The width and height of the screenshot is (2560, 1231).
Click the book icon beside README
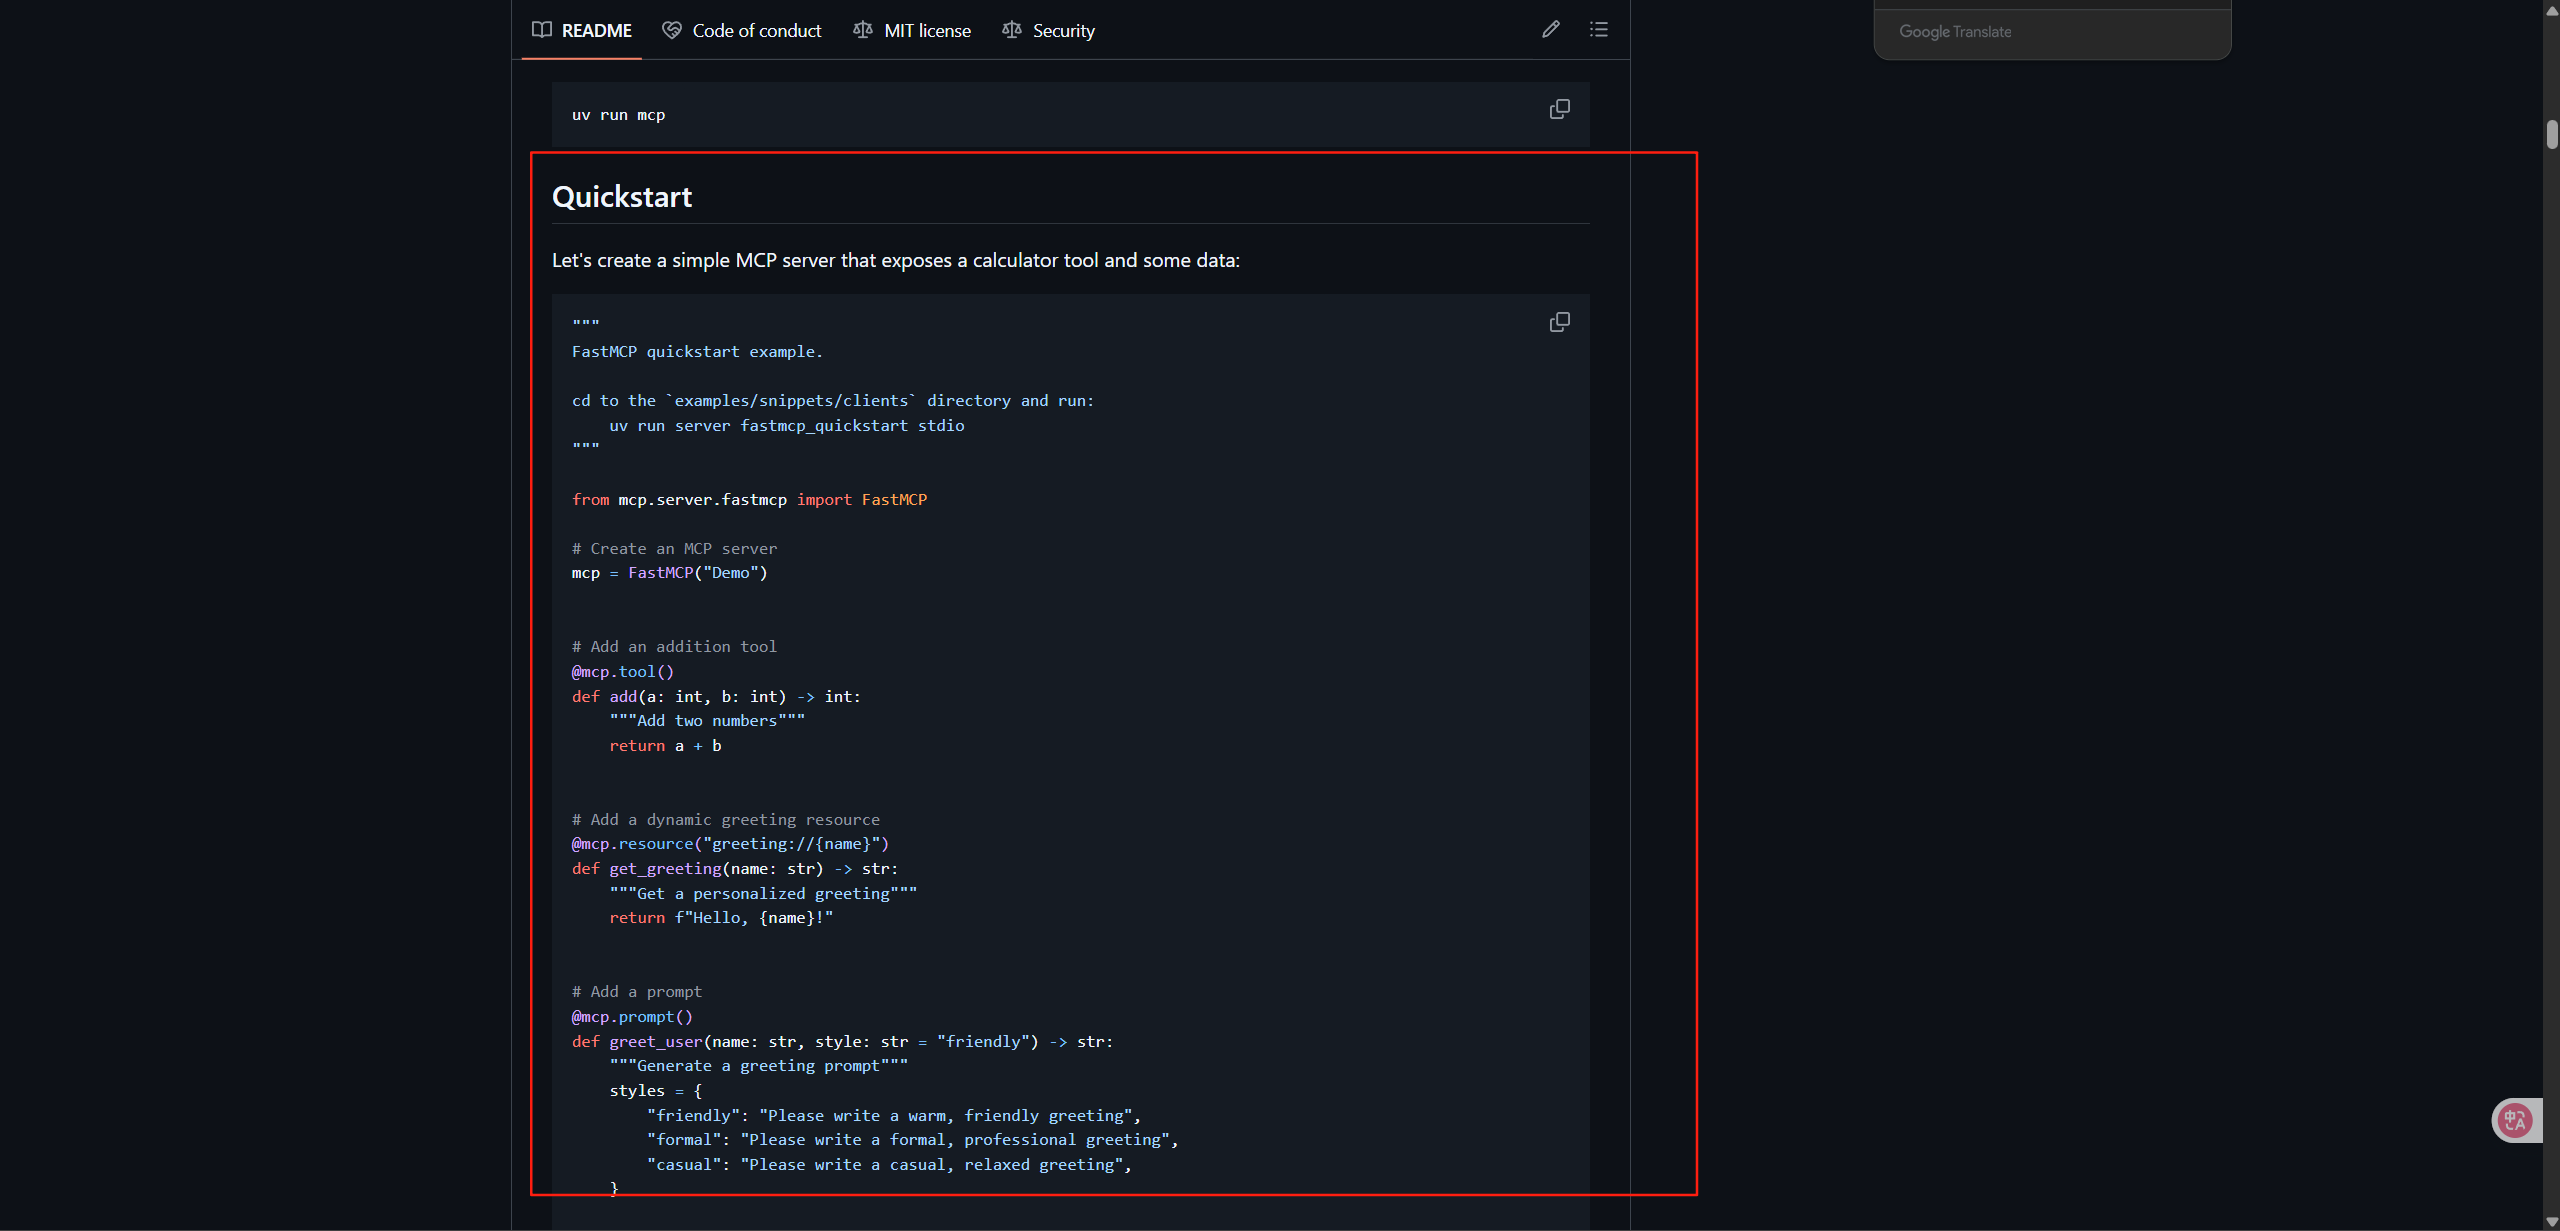tap(542, 30)
